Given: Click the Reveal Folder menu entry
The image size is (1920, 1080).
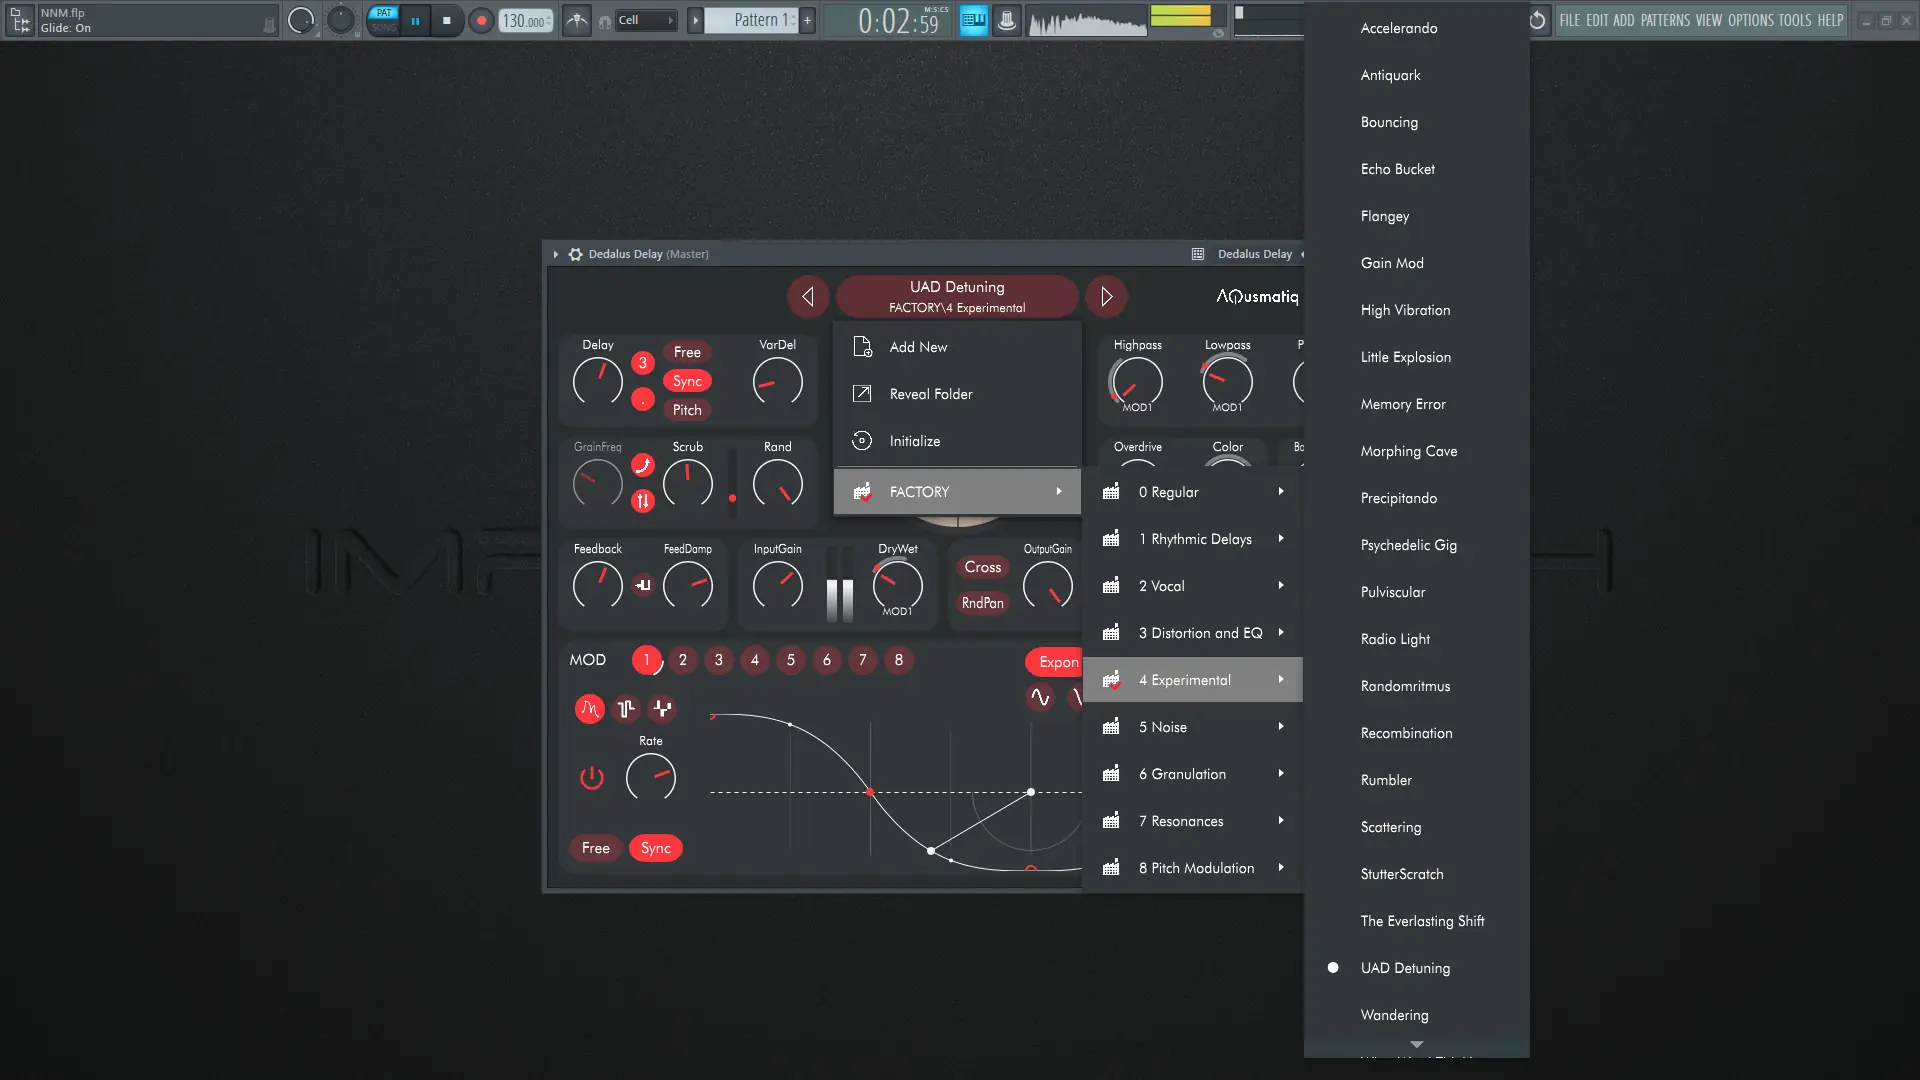Looking at the screenshot, I should pyautogui.click(x=930, y=394).
